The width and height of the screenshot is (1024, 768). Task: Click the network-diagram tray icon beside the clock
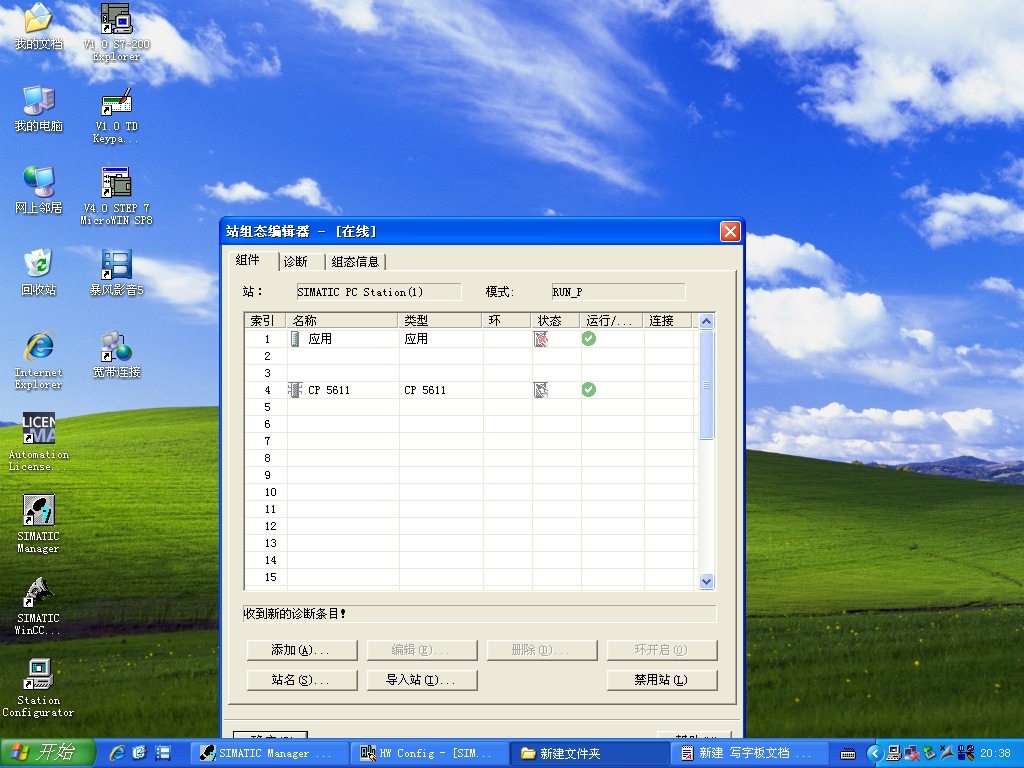pyautogui.click(x=965, y=753)
